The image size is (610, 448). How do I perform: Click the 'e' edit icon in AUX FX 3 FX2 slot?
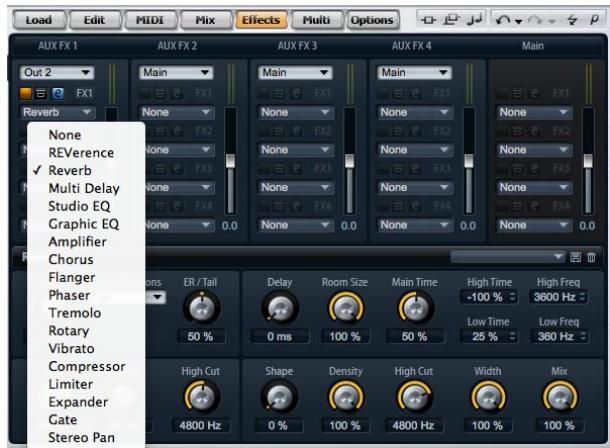296,131
